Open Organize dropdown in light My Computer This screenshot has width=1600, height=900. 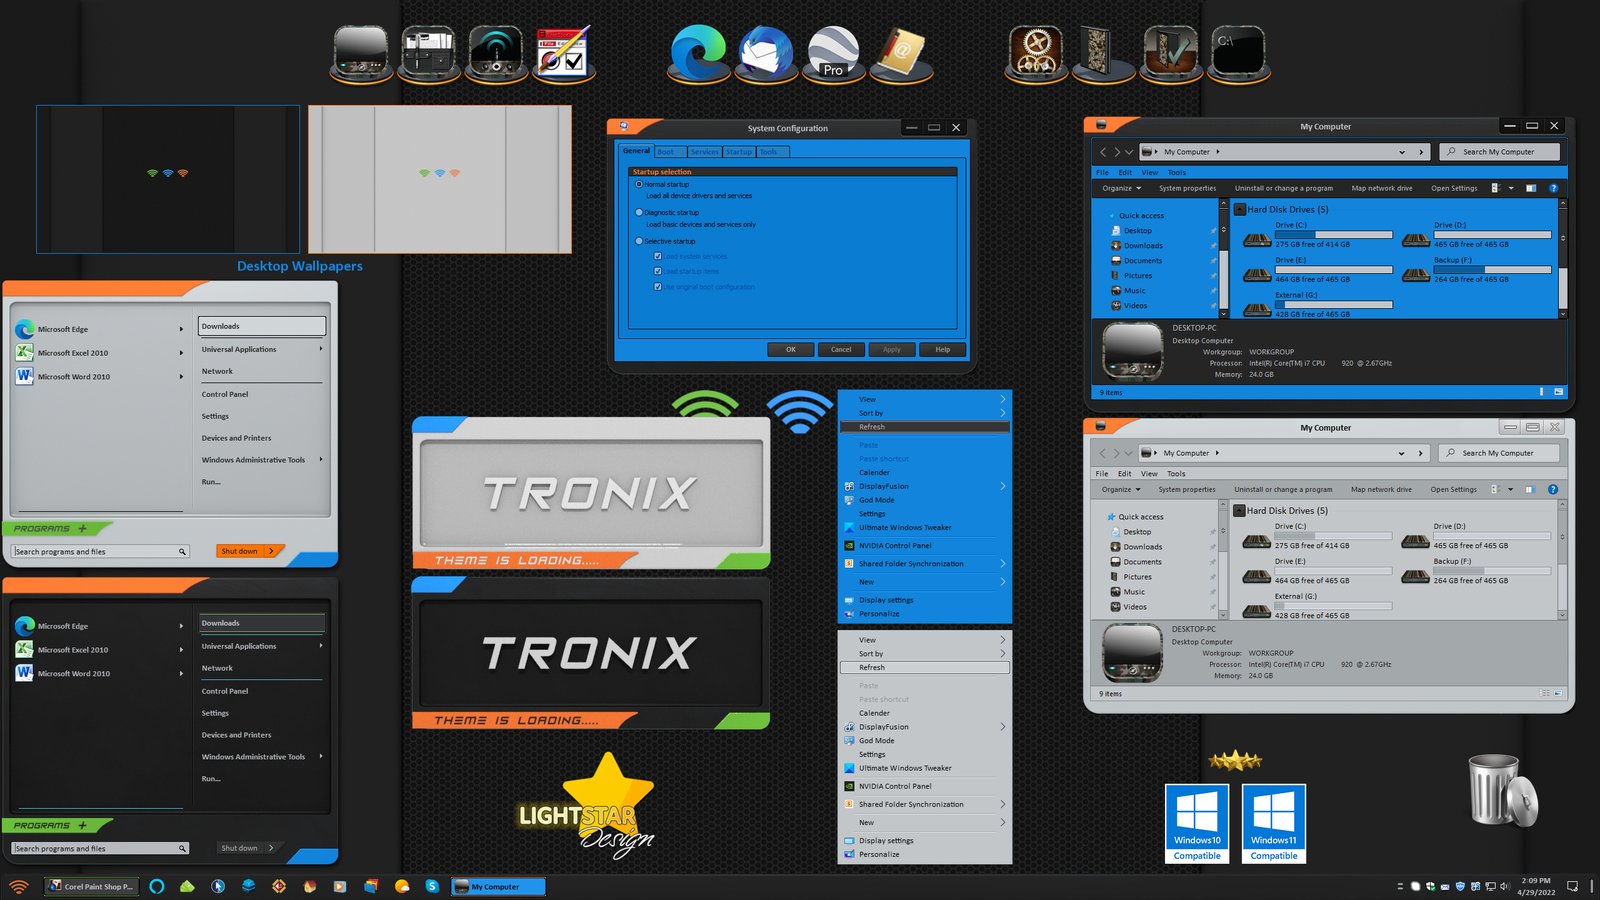[x=1121, y=489]
